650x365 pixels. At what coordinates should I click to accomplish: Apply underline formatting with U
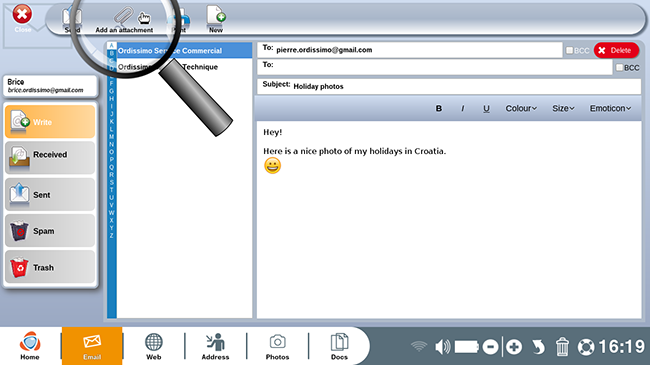486,108
